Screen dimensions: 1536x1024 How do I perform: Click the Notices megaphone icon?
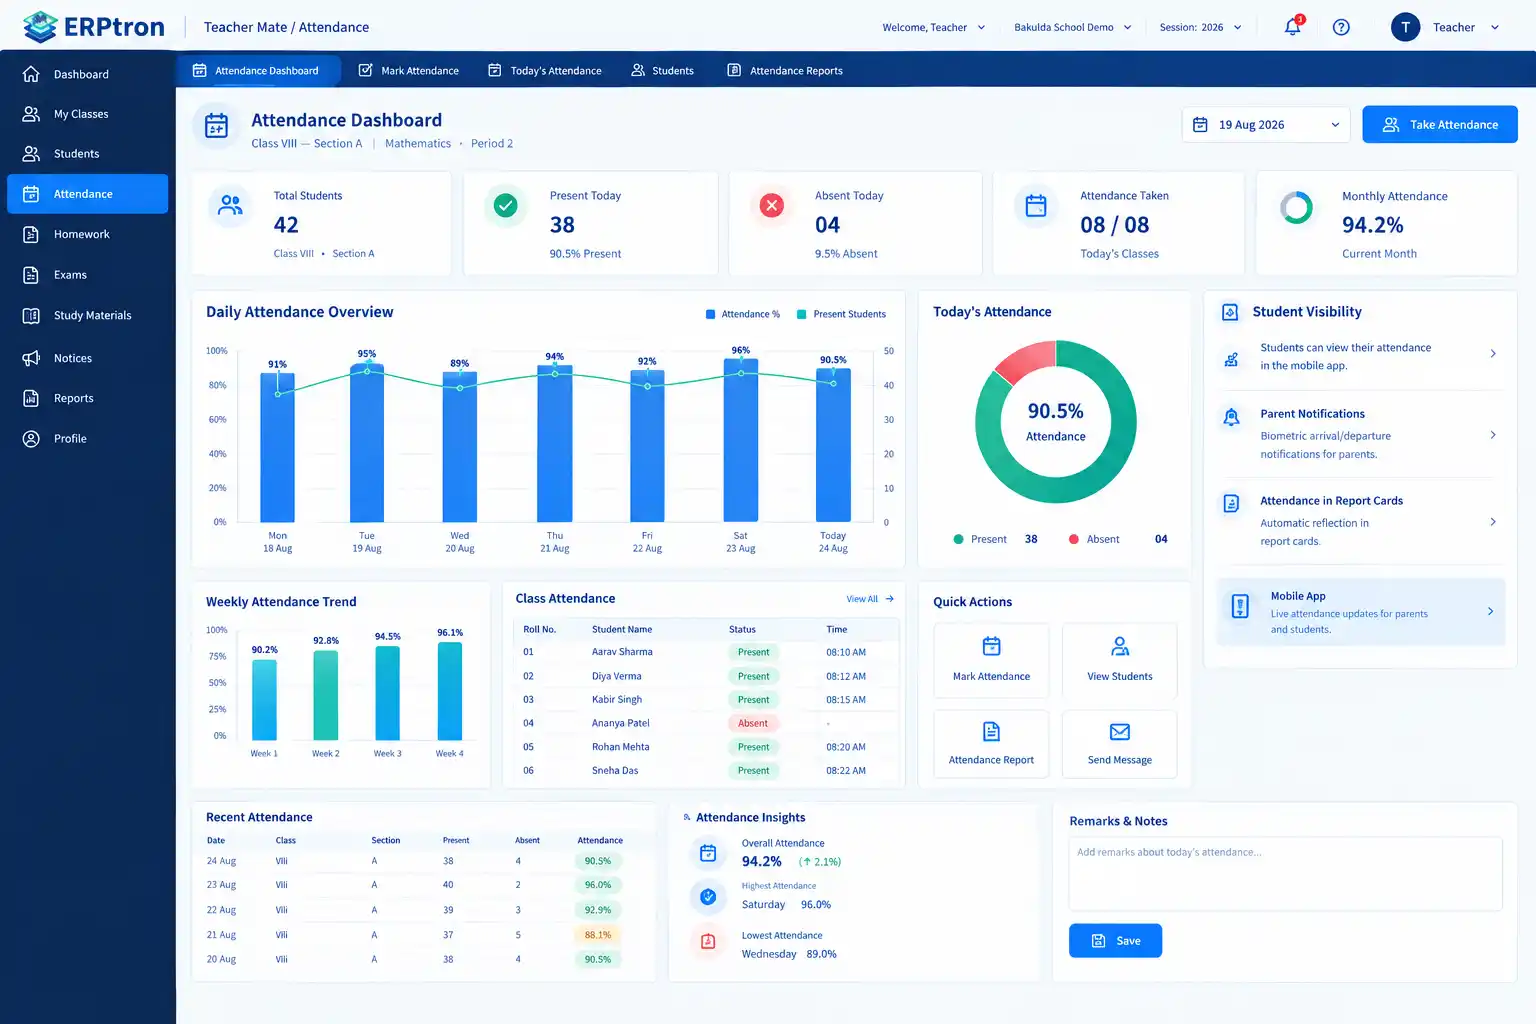tap(31, 358)
